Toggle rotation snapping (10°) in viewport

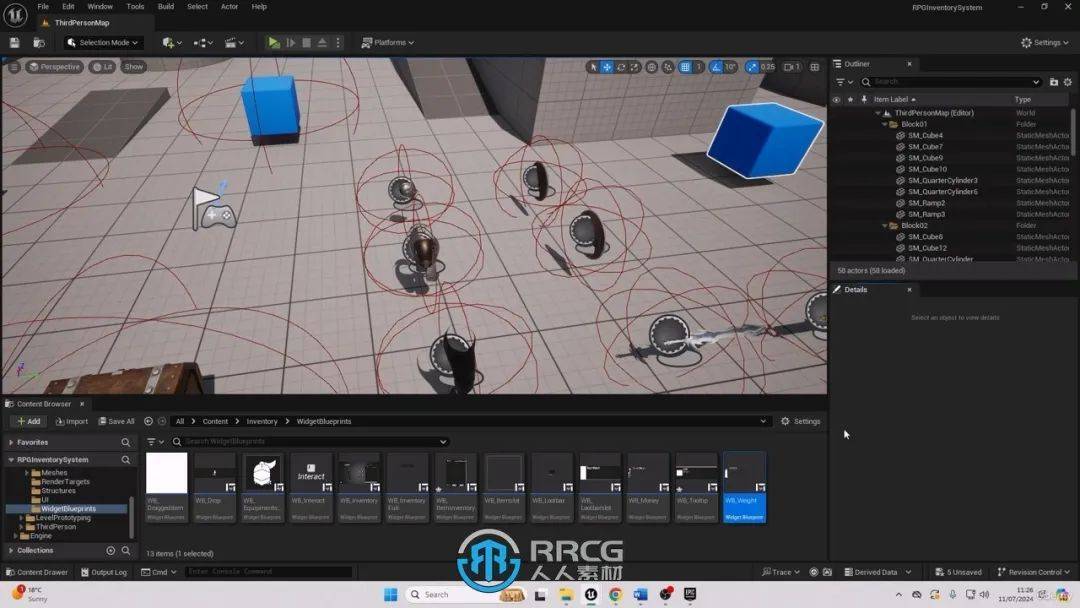(x=716, y=67)
